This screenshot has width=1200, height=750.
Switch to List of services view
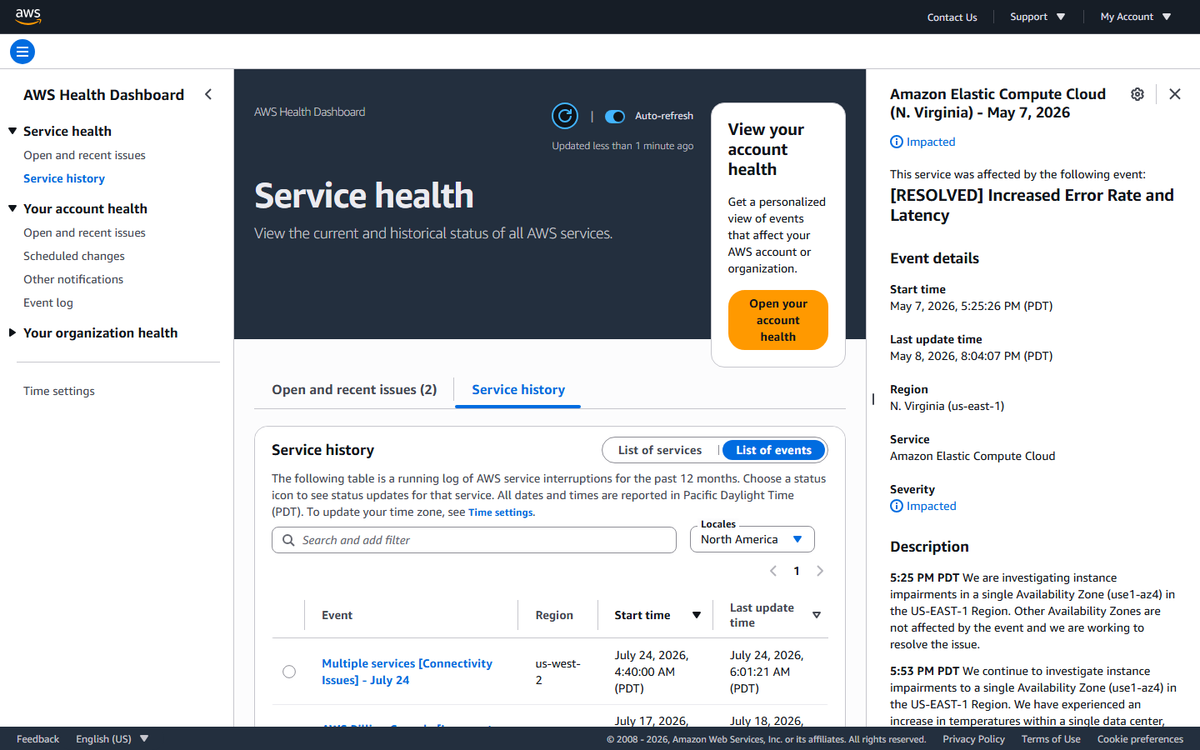tap(660, 450)
